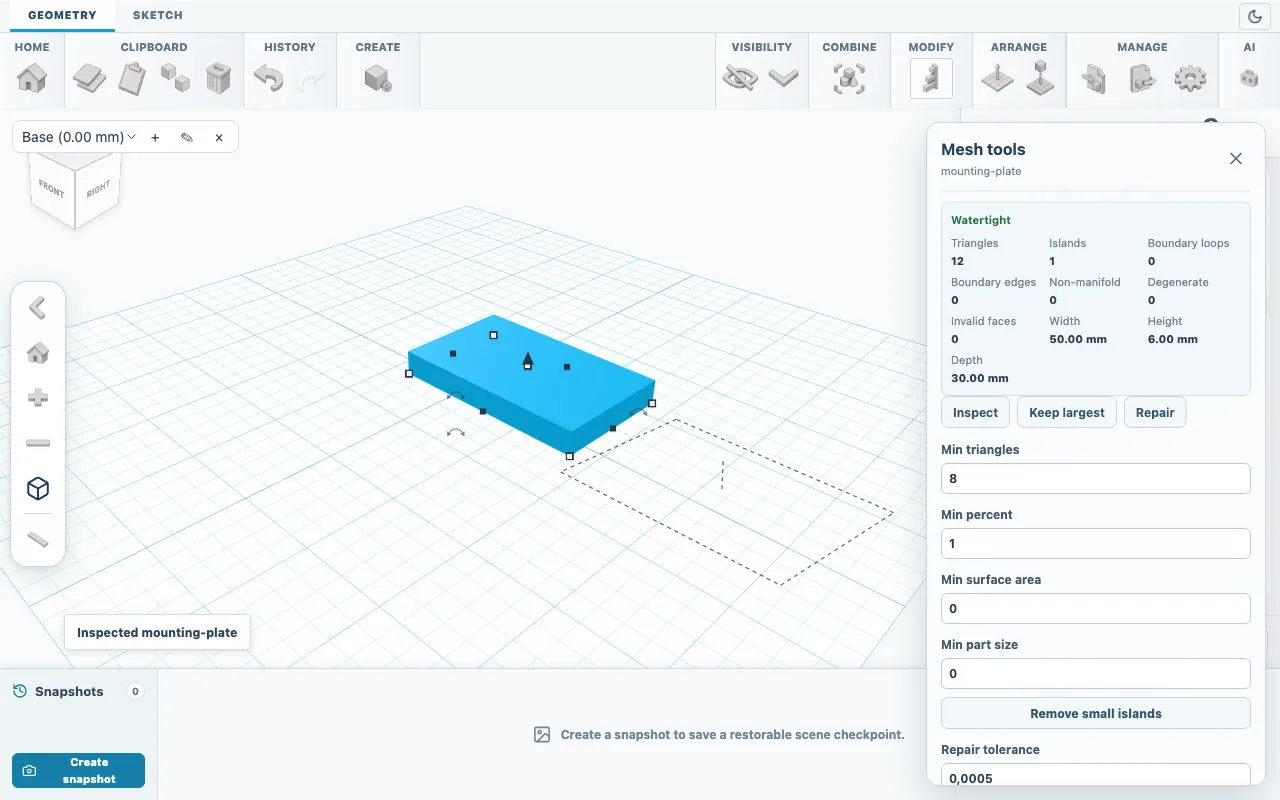Image resolution: width=1280 pixels, height=800 pixels.
Task: Click the first Arrange icon with arrow
Action: pyautogui.click(x=998, y=78)
